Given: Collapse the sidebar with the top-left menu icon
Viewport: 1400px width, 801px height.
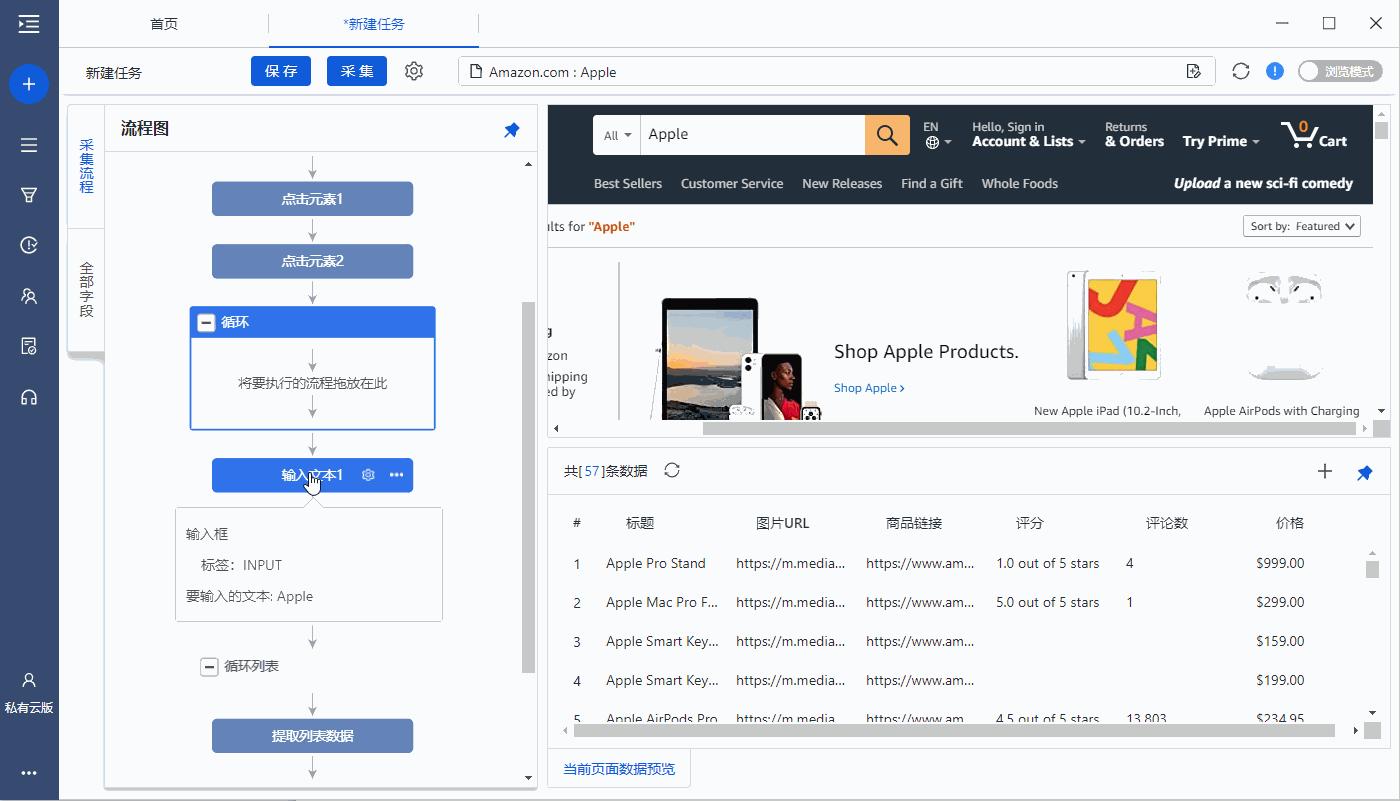Looking at the screenshot, I should [x=29, y=24].
